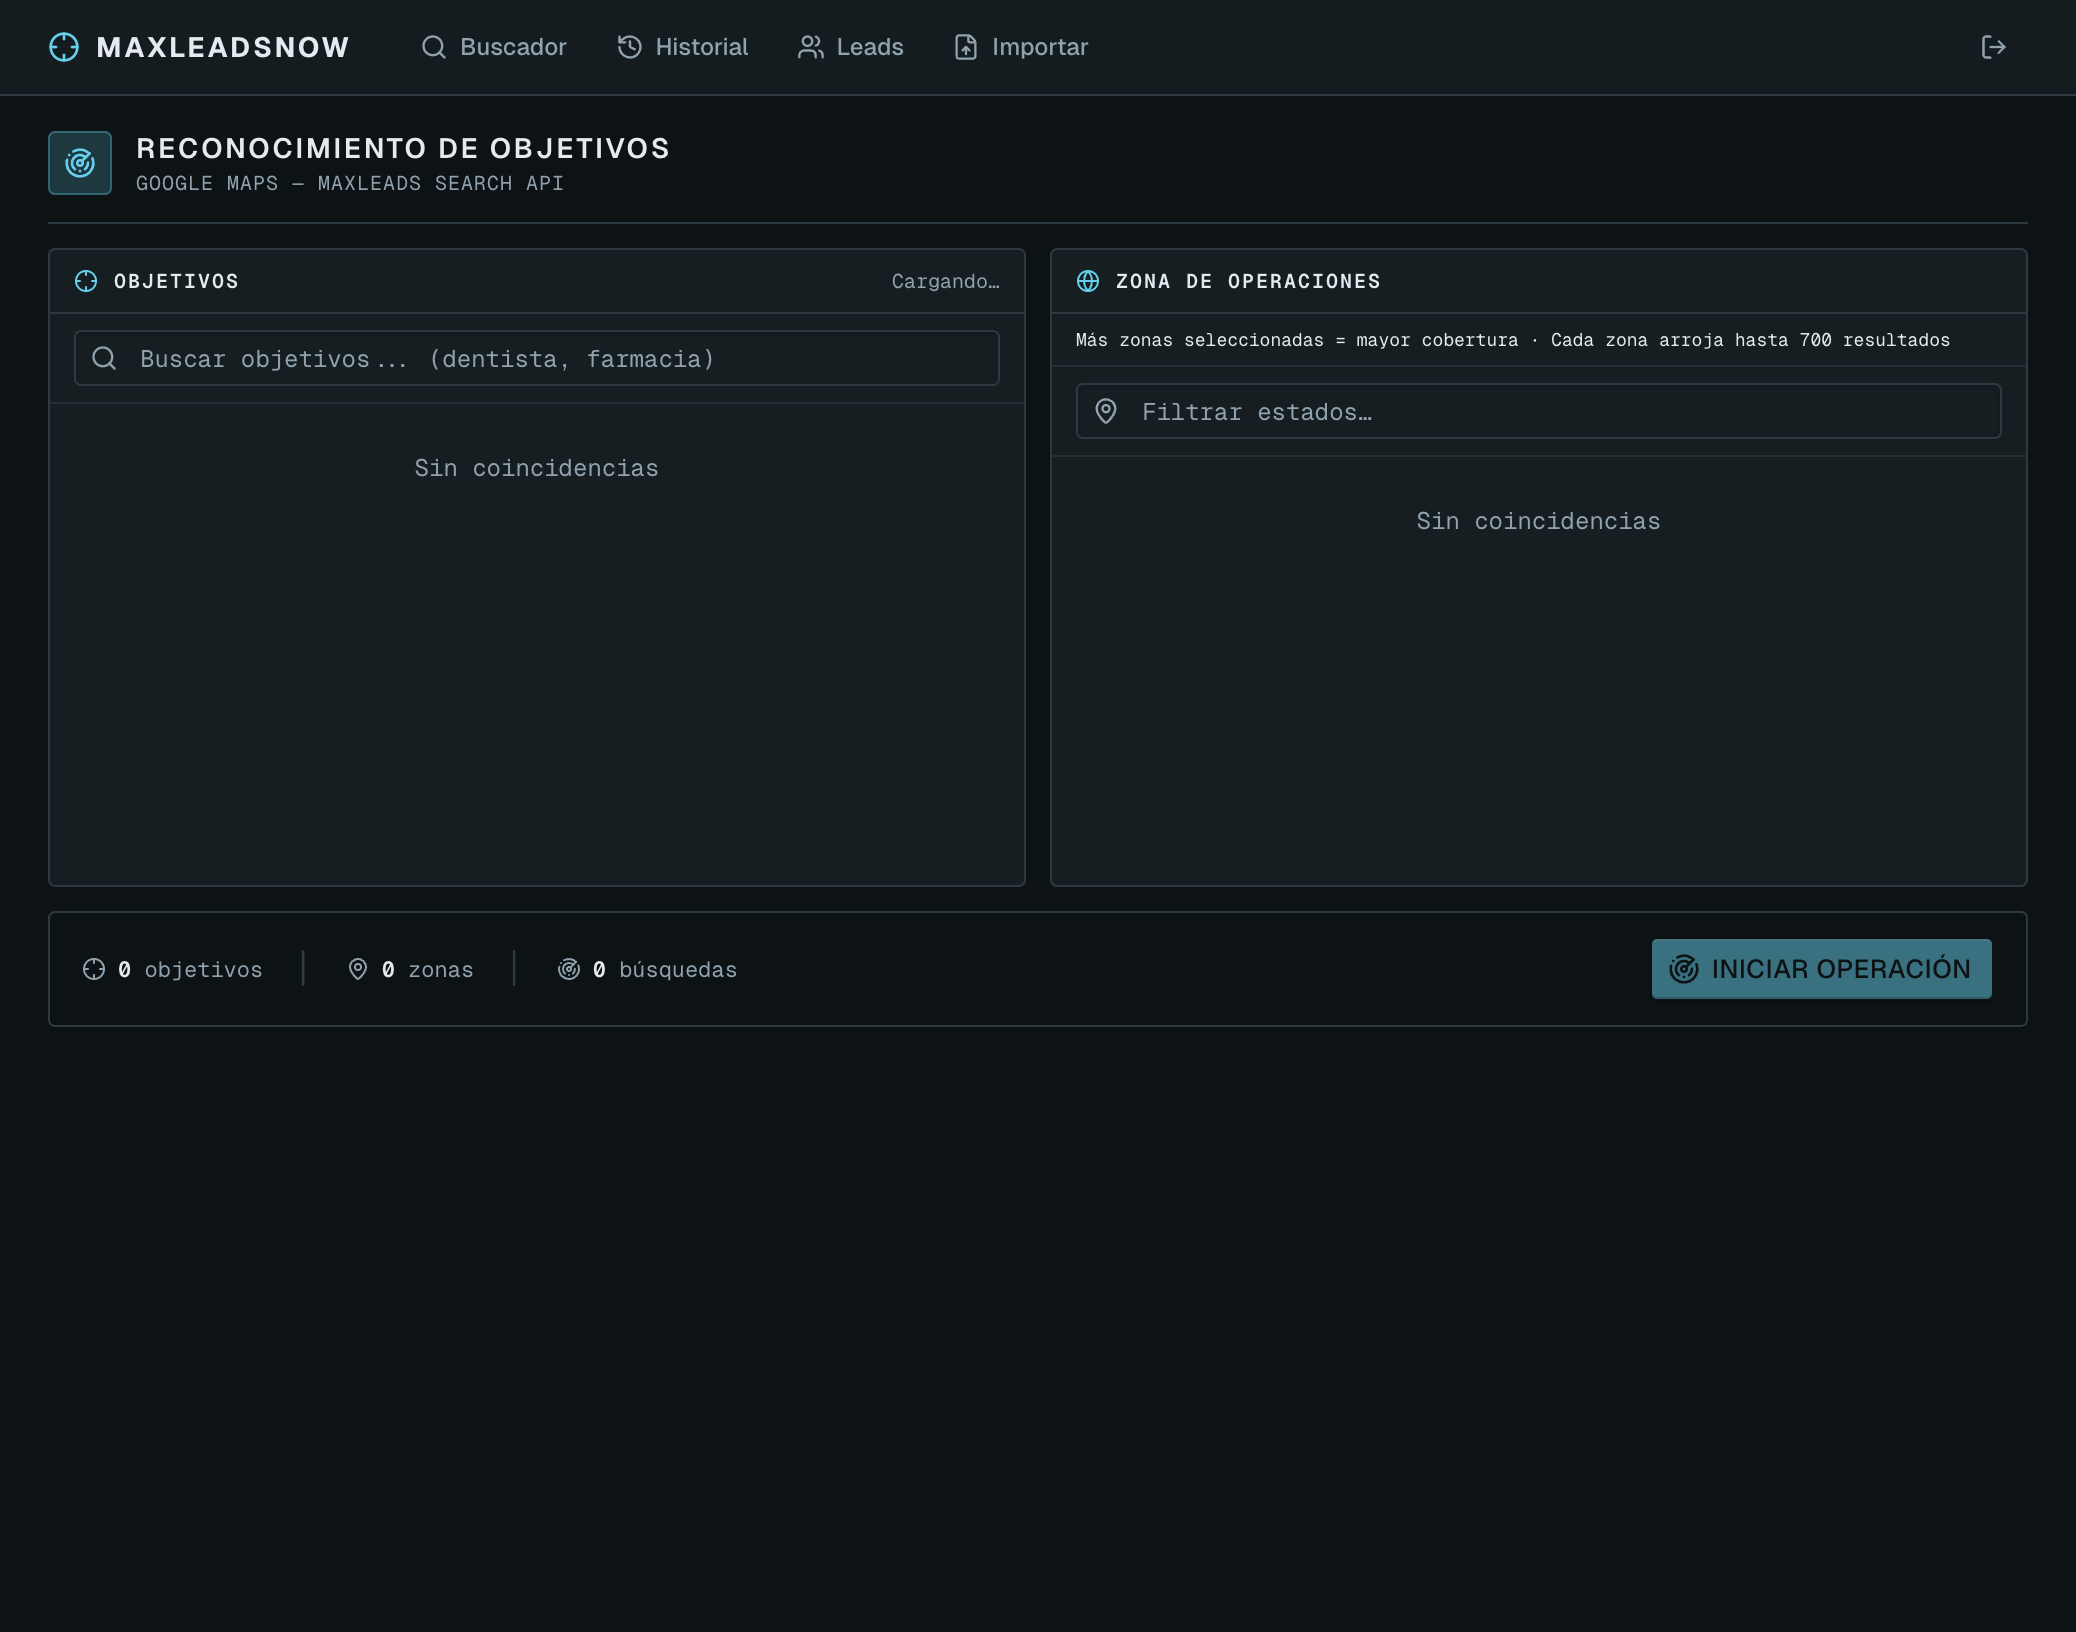This screenshot has height=1632, width=2076.
Task: Click the Sin coincidencias text in Objetivos panel
Action: pyautogui.click(x=536, y=468)
